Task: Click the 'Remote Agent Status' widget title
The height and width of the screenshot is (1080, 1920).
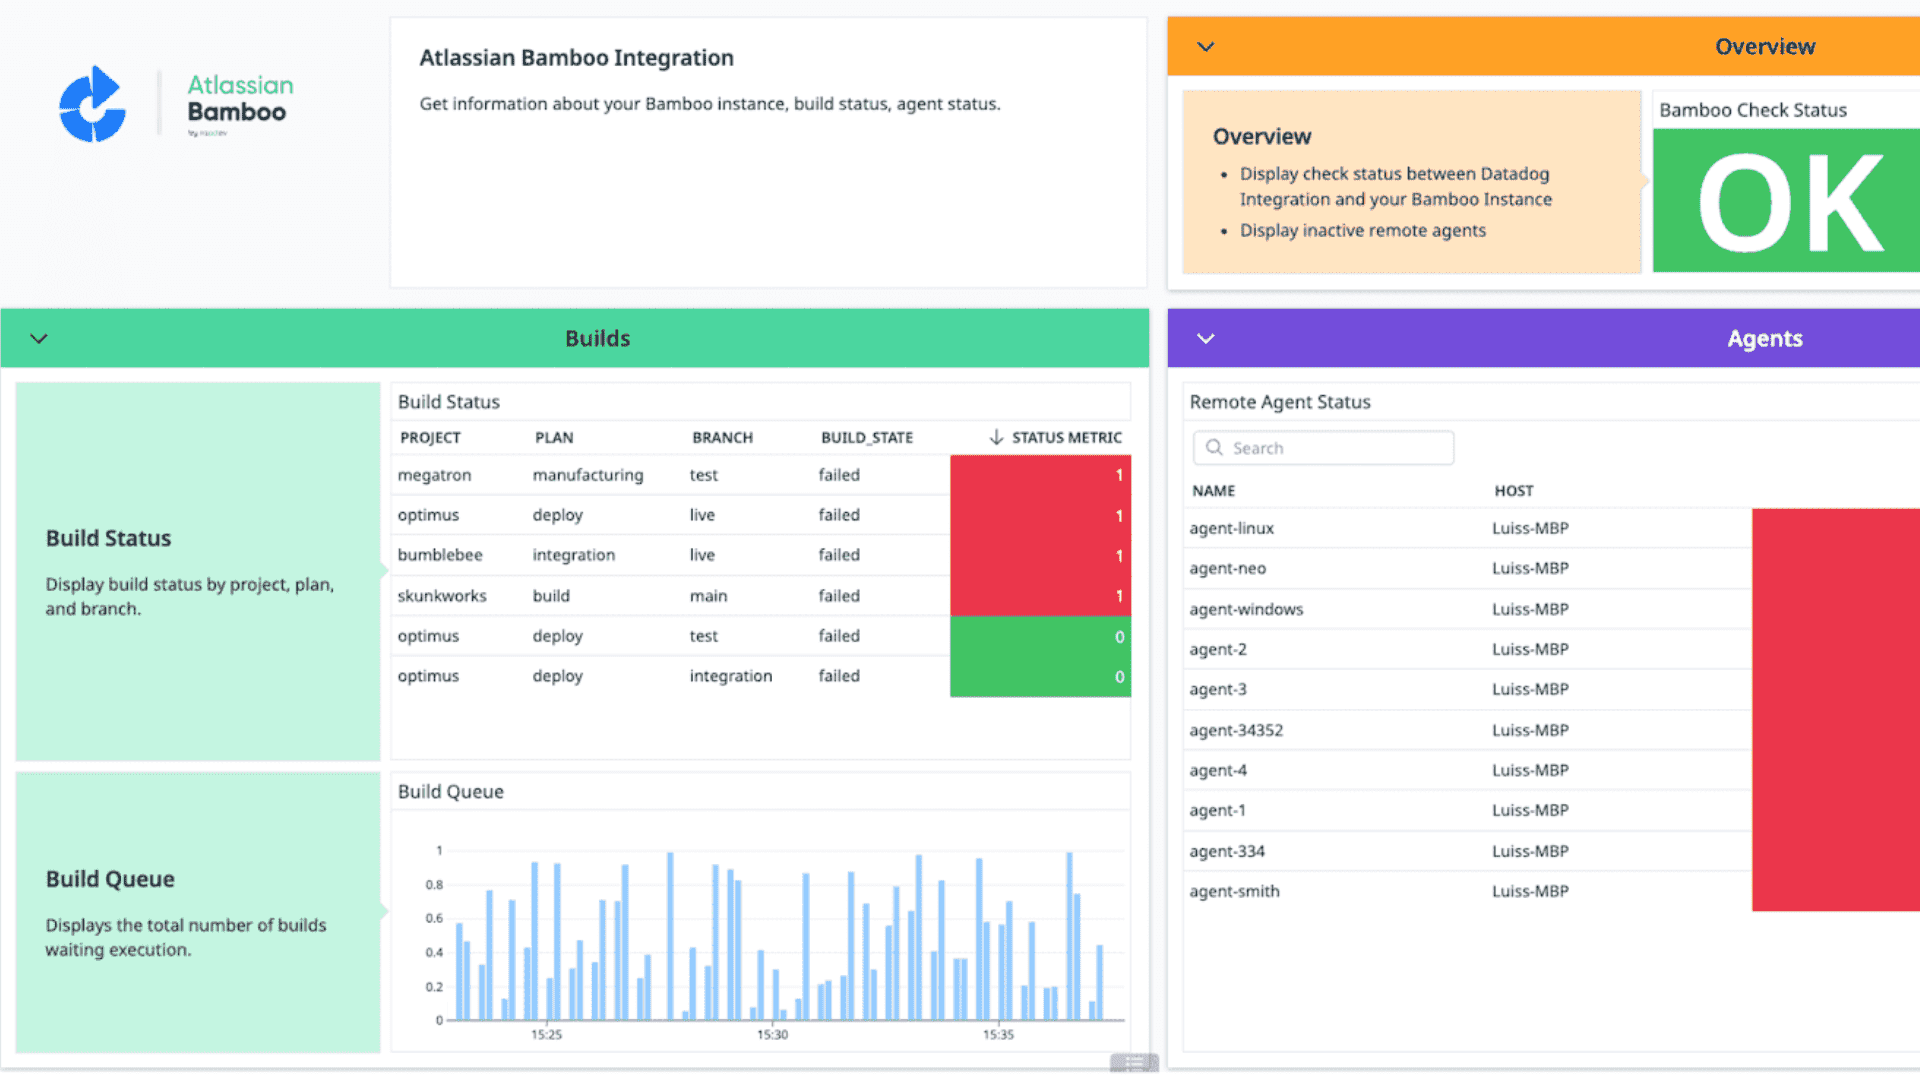Action: (1279, 402)
